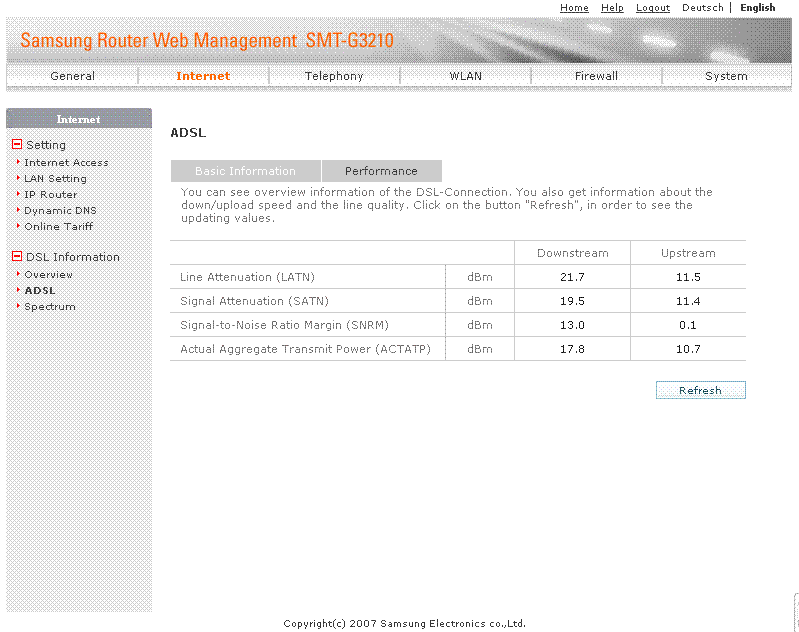
Task: Click the dBm unit in SNRM row
Action: (x=480, y=325)
